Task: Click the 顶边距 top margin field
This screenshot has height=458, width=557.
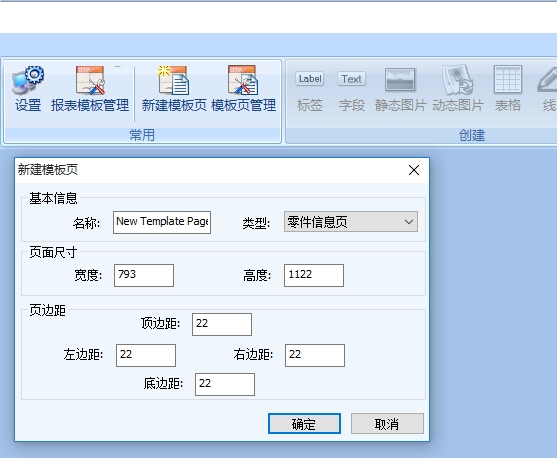Action: (x=222, y=324)
